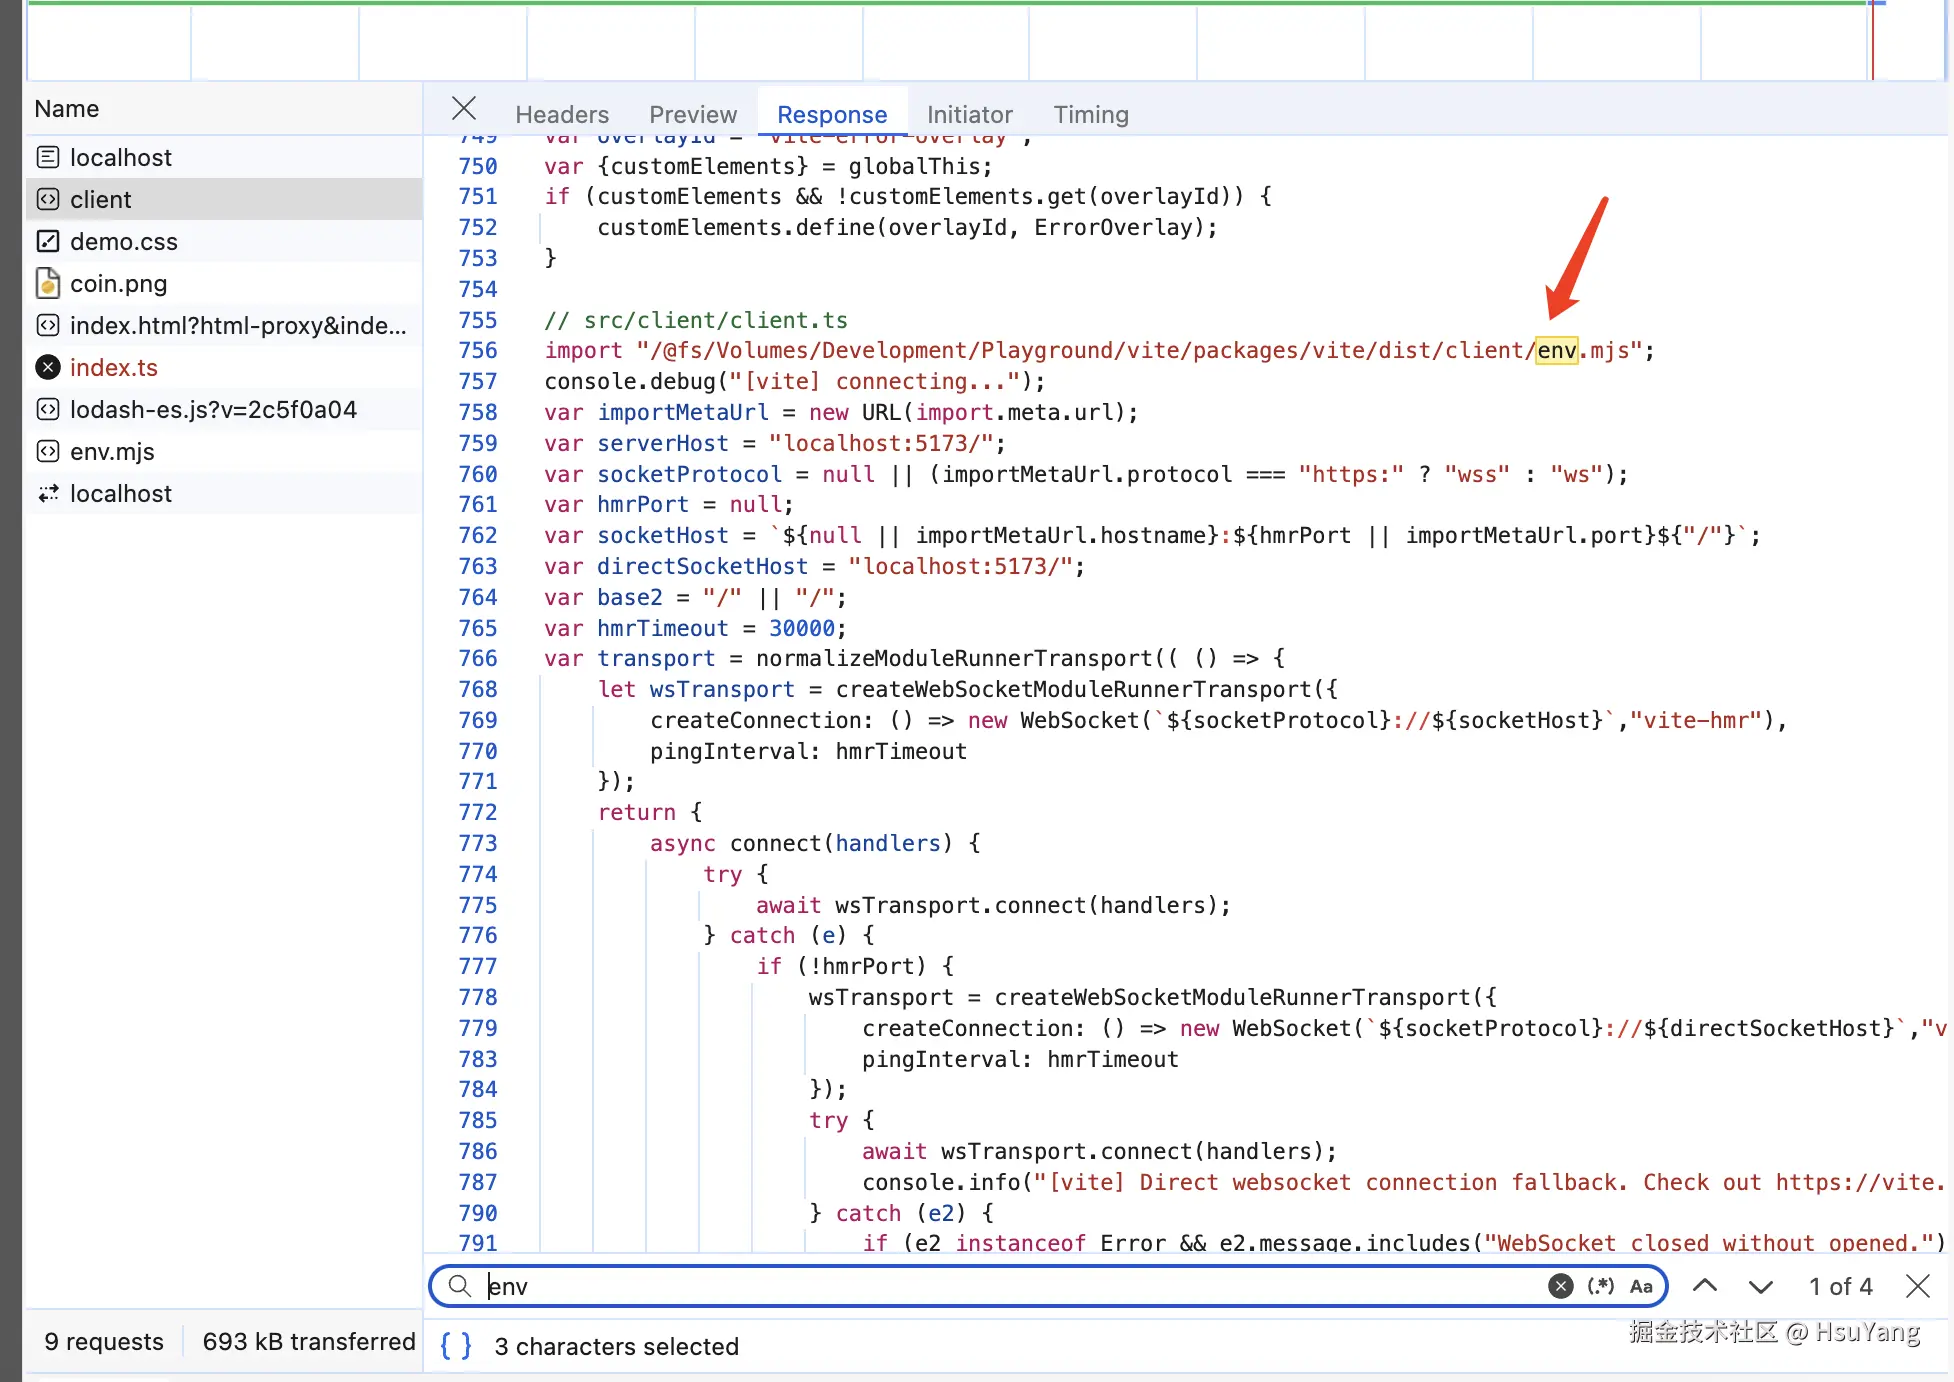Toggle regular expression search
Image resolution: width=1954 pixels, height=1382 pixels.
coord(1600,1286)
